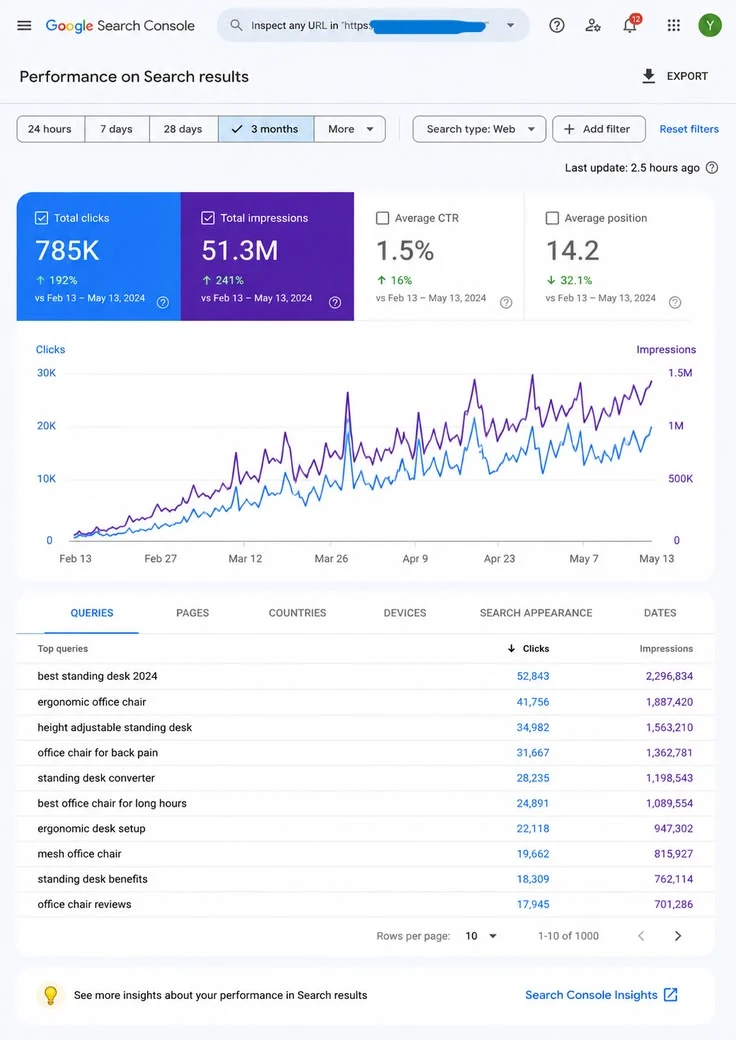
Task: Select the 24 hours date range
Action: pos(50,129)
